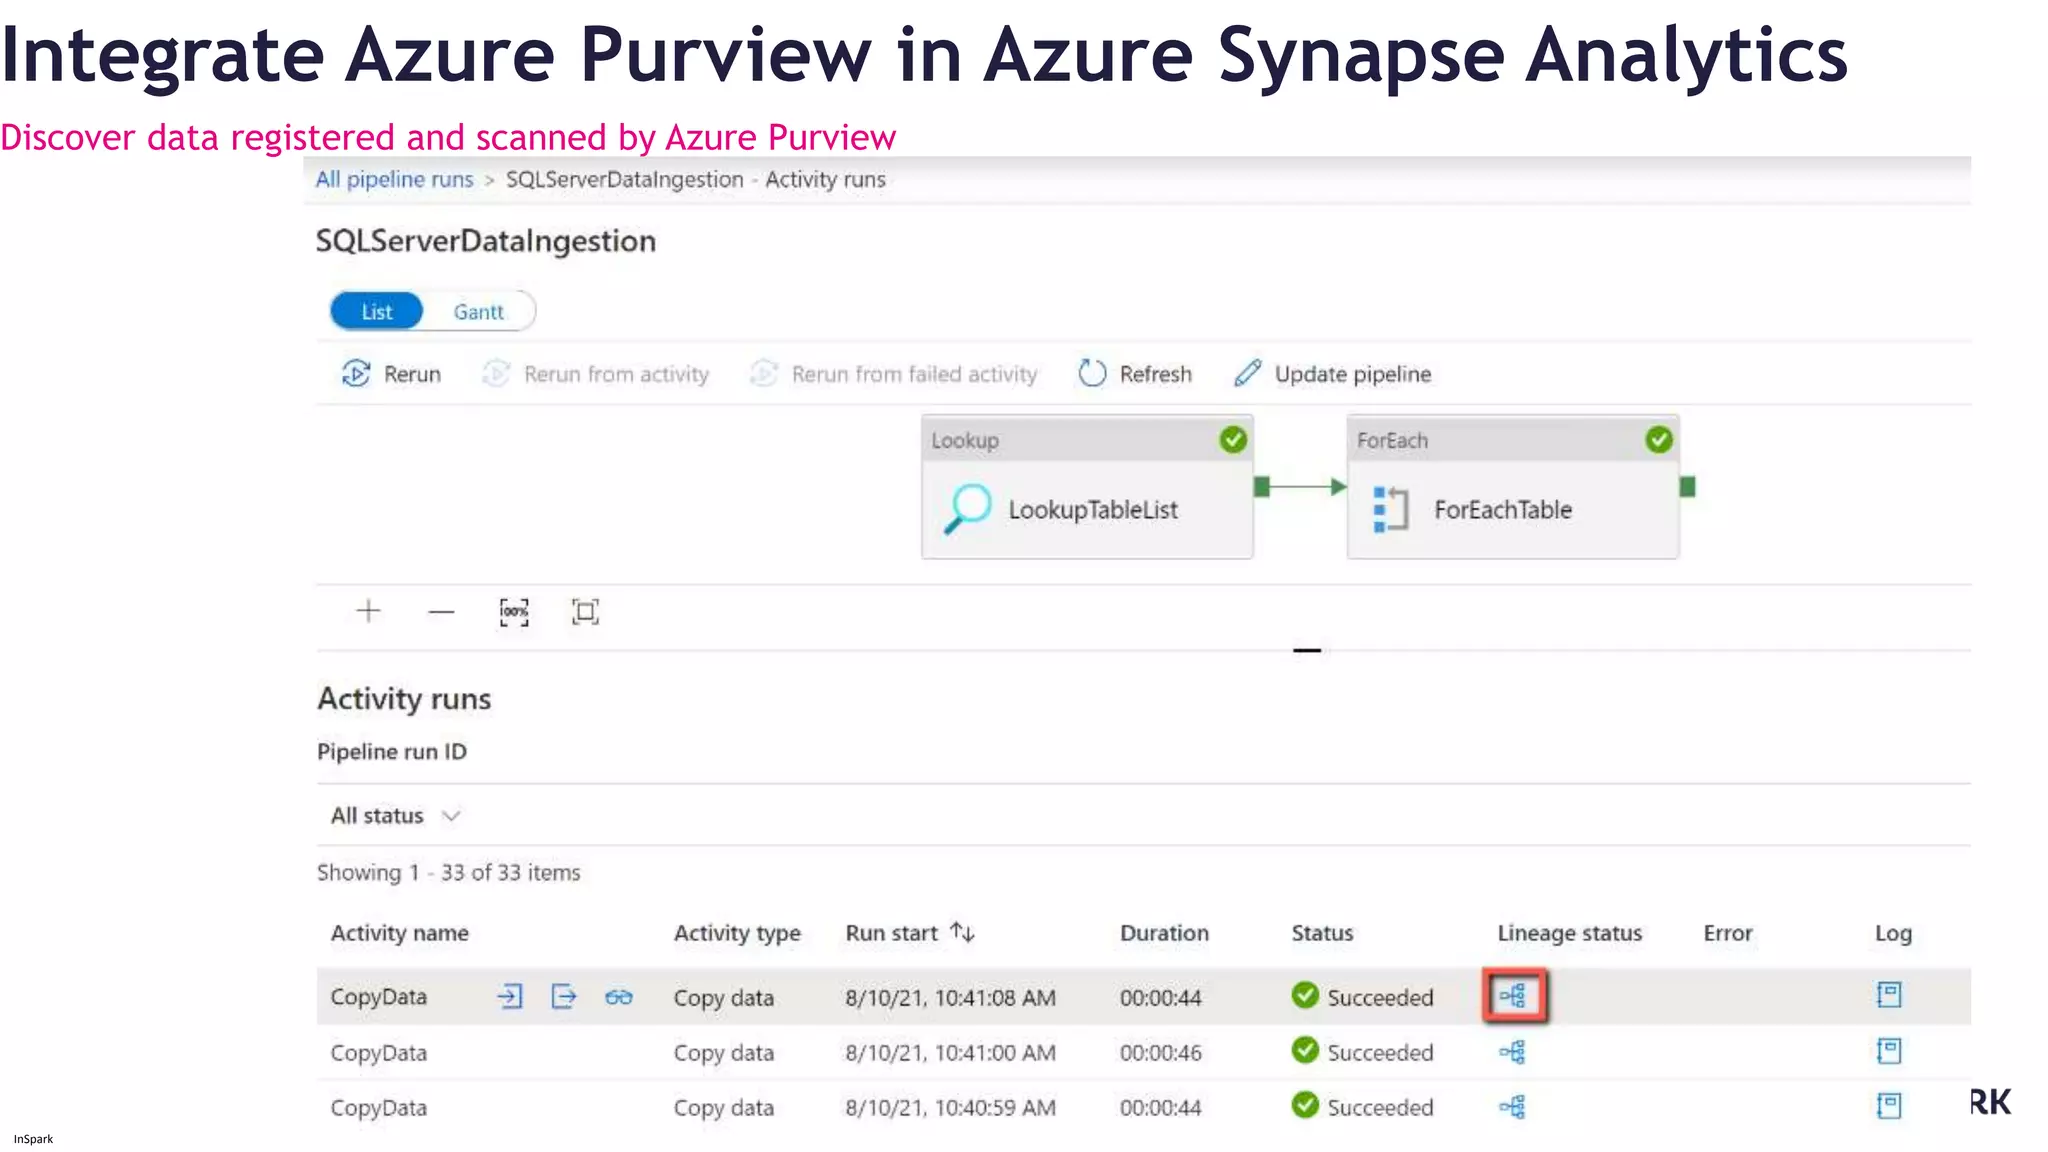This screenshot has width=2048, height=1152.
Task: Switch to the Gantt view tab
Action: coord(478,312)
